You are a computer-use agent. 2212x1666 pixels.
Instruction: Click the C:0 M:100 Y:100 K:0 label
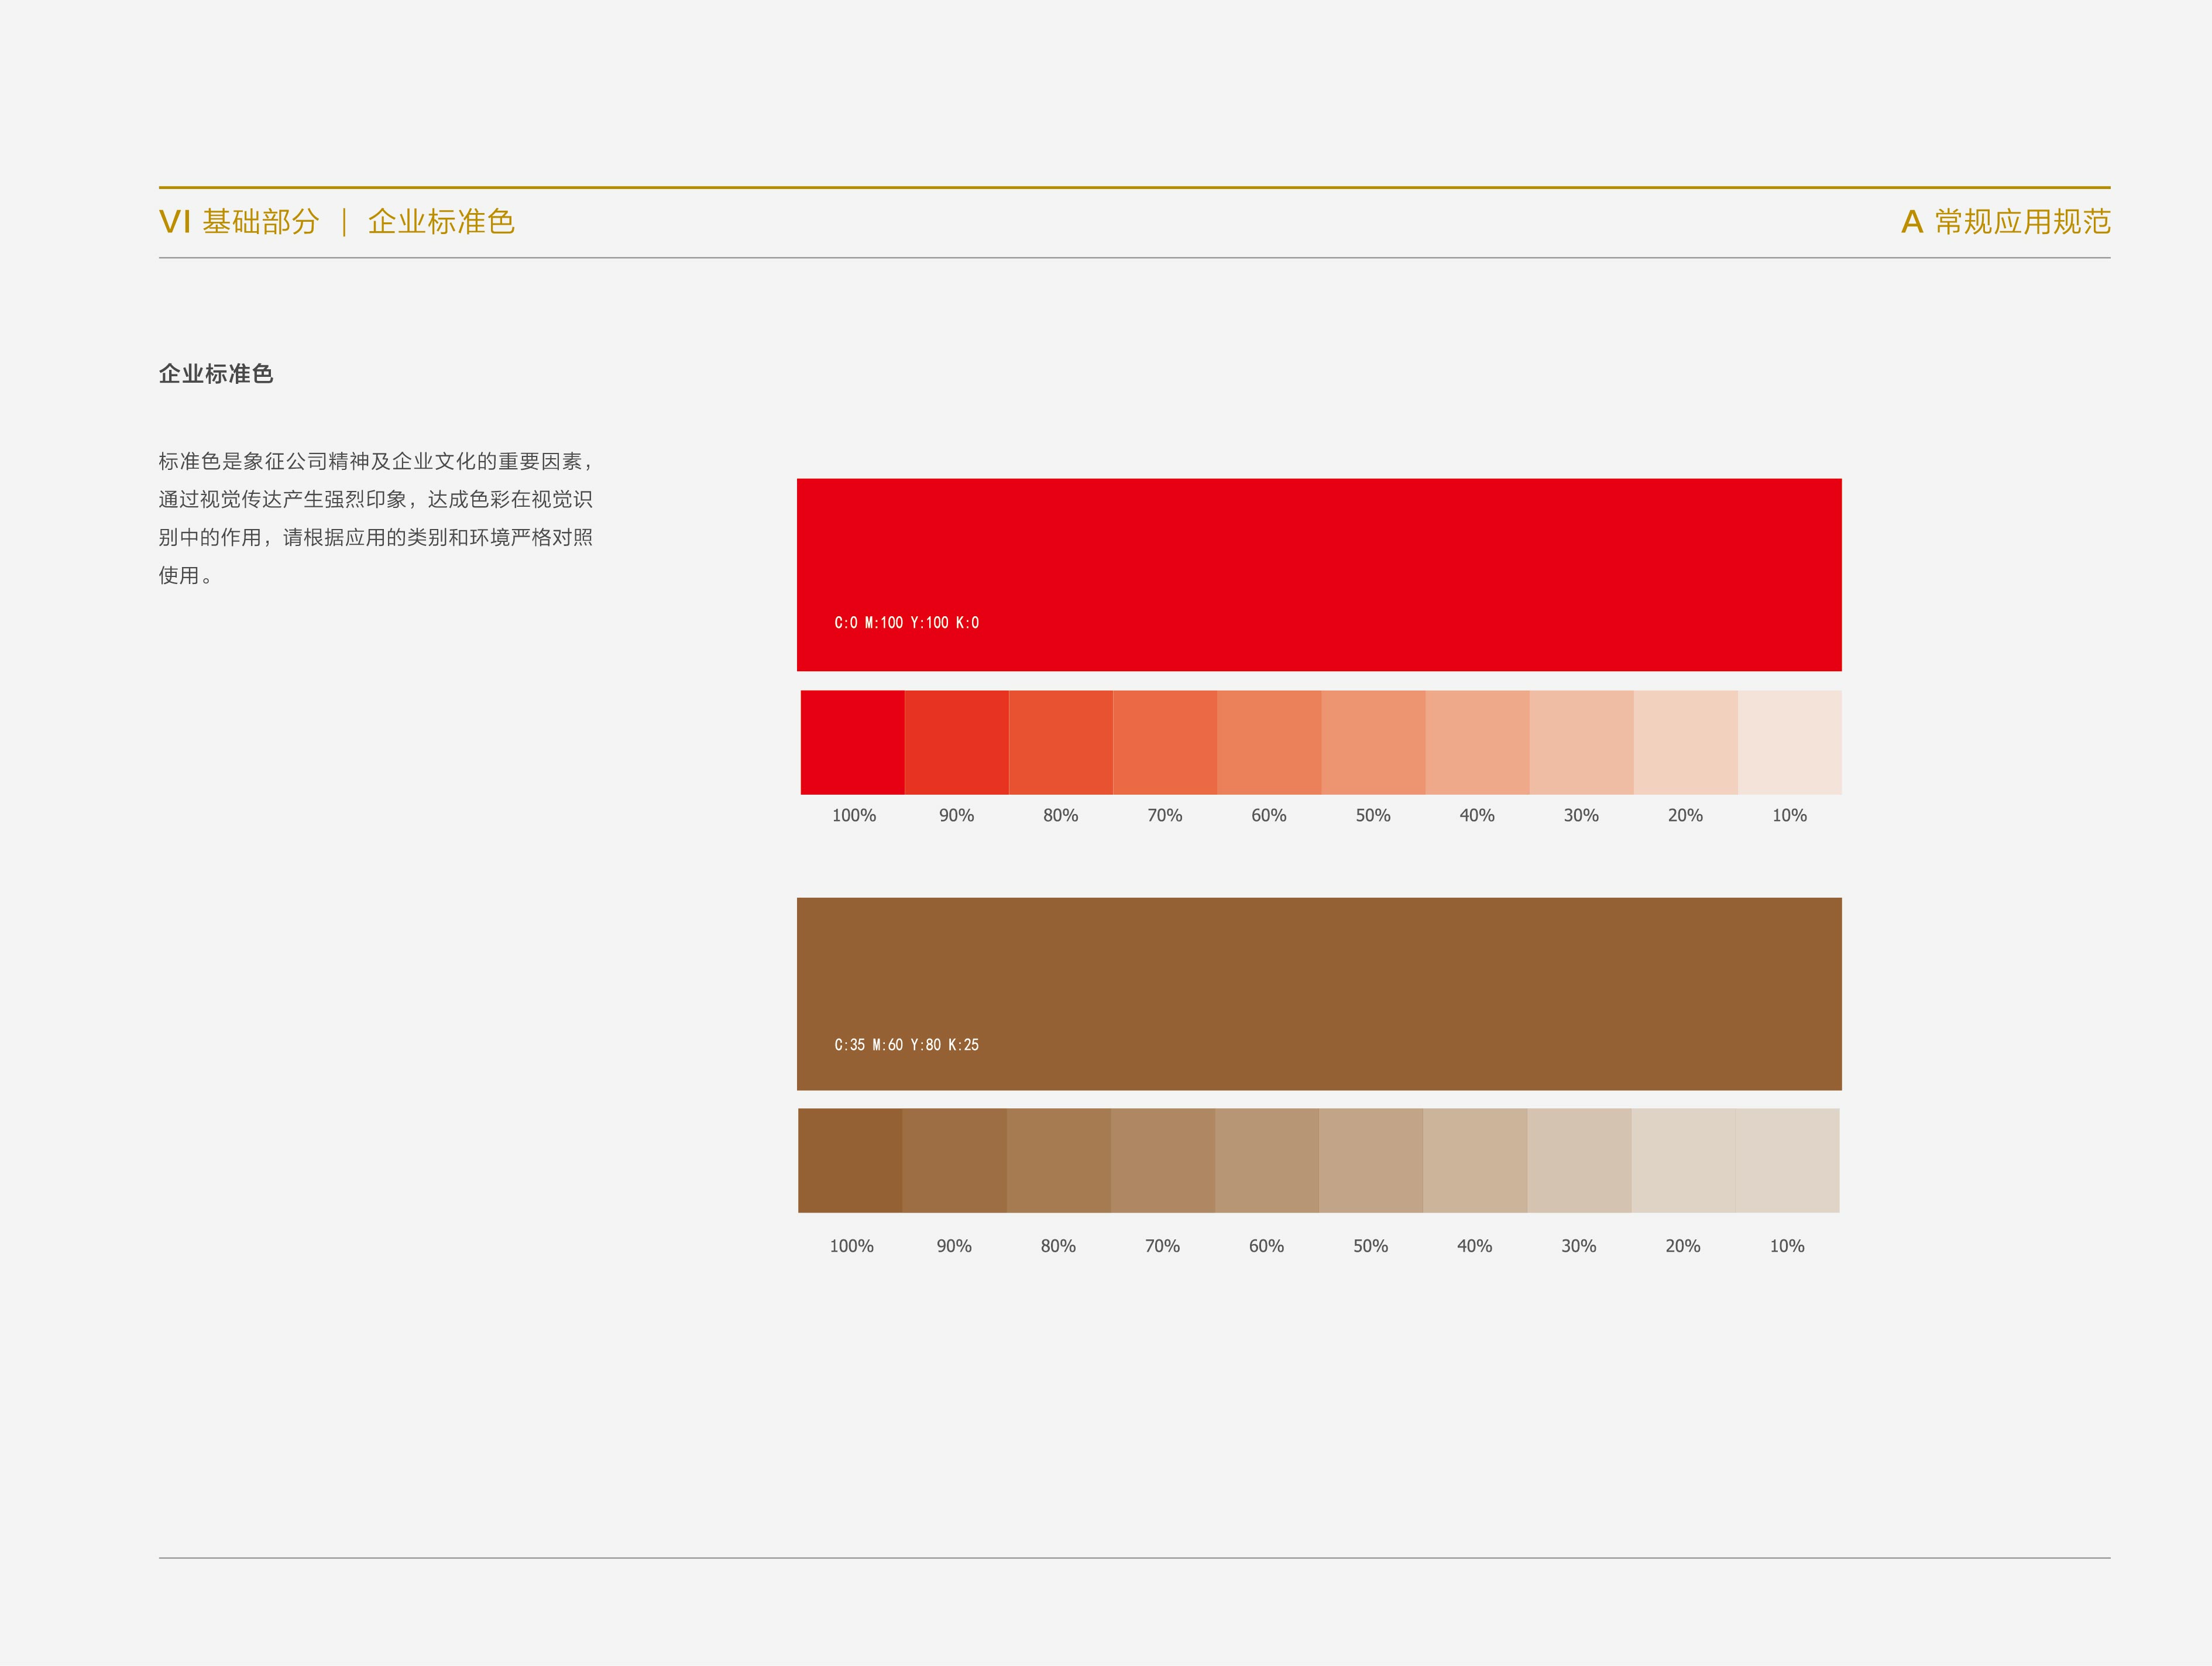pyautogui.click(x=906, y=623)
